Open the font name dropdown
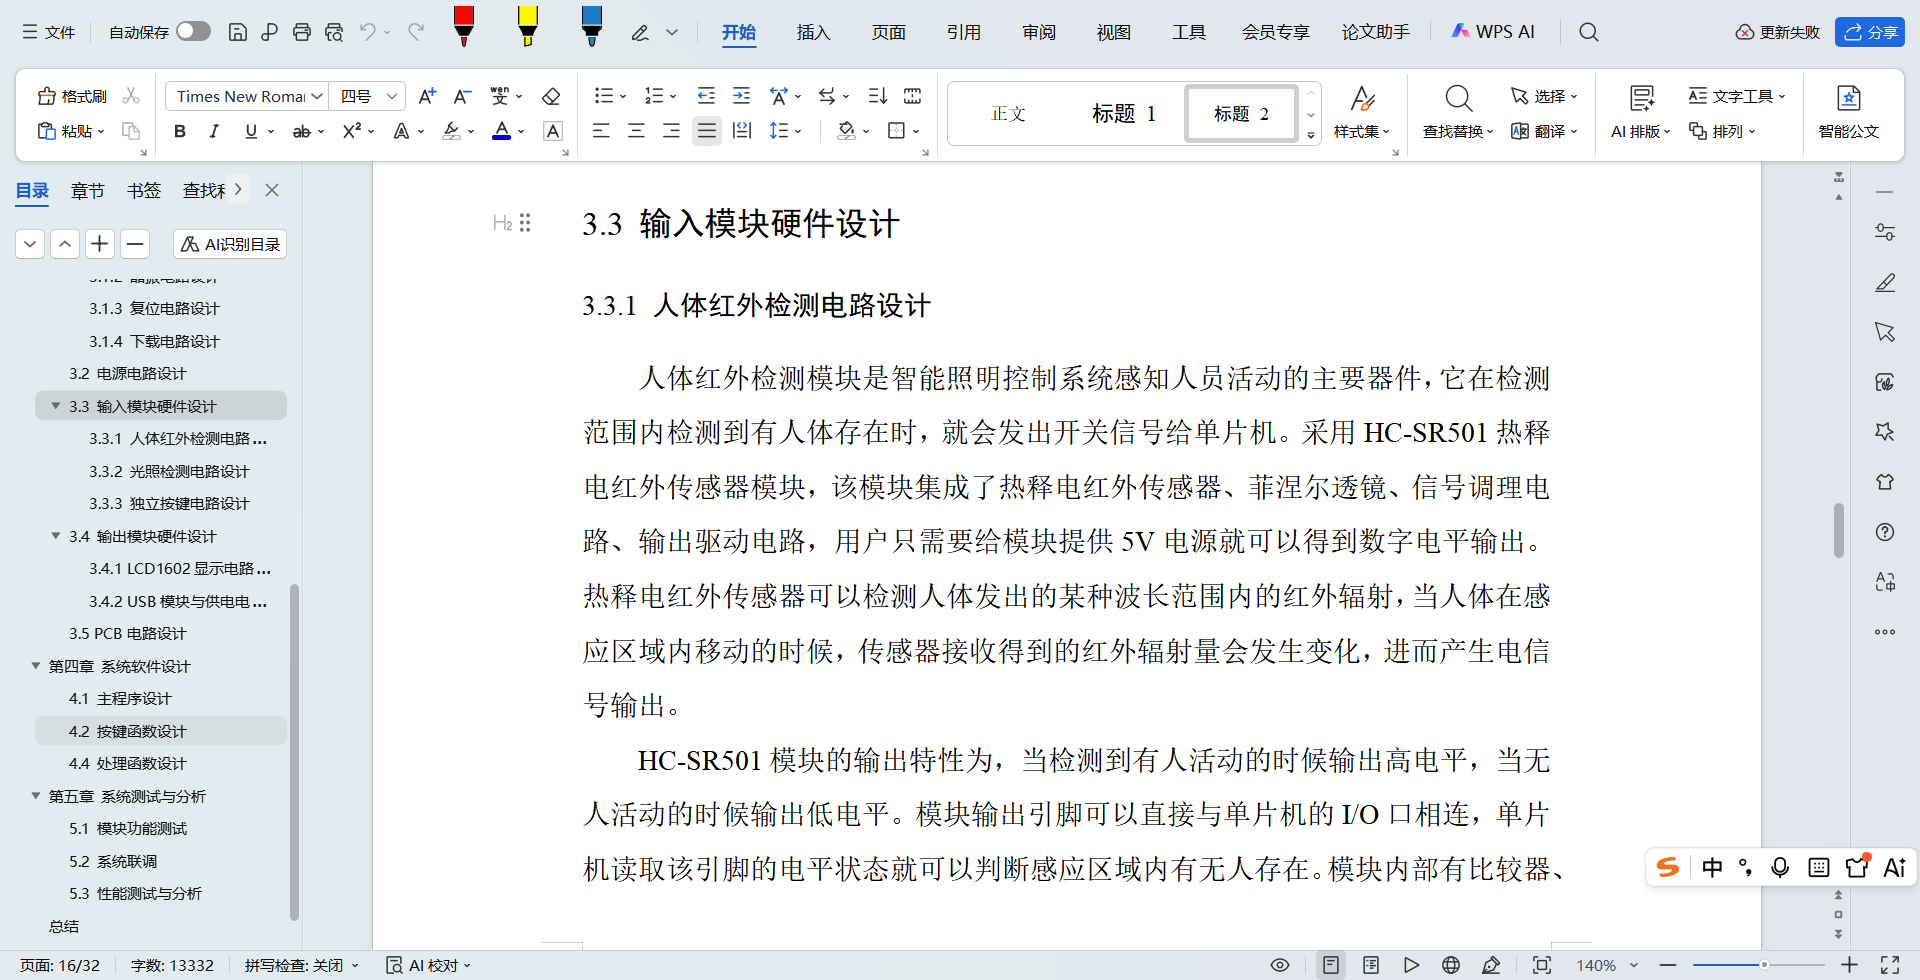This screenshot has height=980, width=1920. 317,96
